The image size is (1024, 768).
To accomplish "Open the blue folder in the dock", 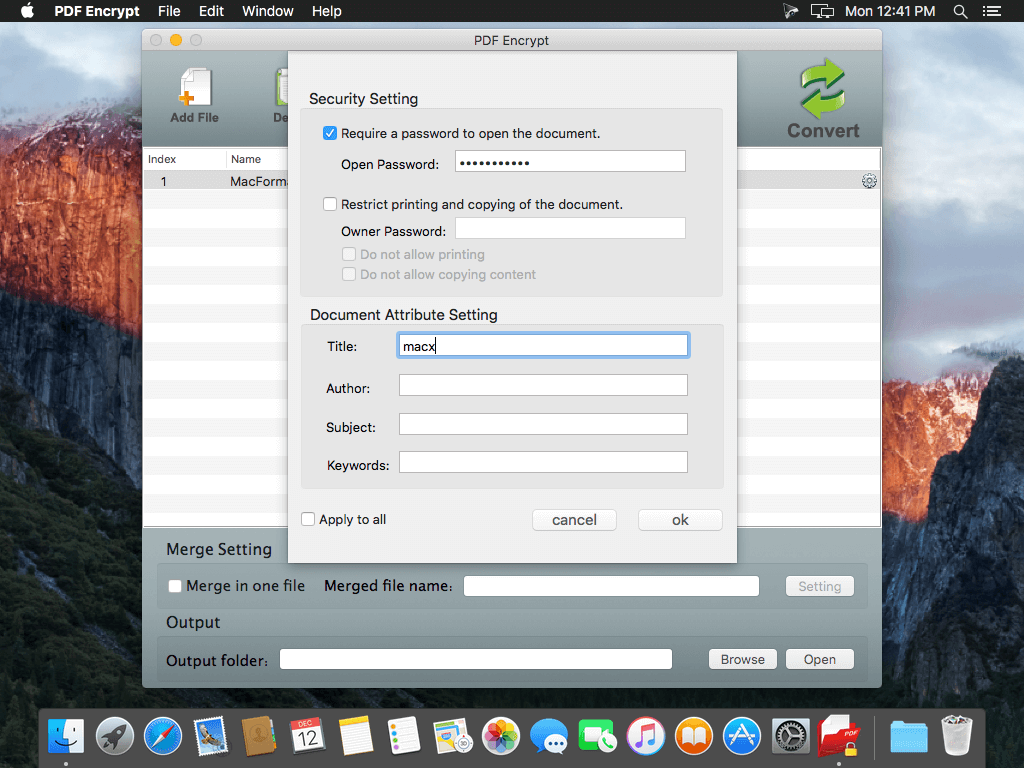I will tap(908, 737).
